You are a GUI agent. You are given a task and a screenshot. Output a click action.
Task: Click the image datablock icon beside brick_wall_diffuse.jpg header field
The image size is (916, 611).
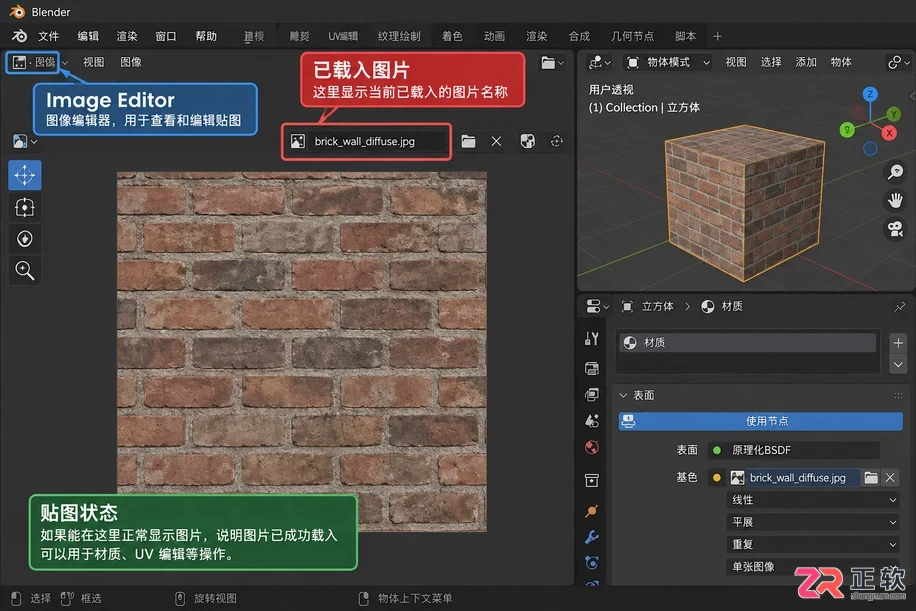pyautogui.click(x=298, y=141)
